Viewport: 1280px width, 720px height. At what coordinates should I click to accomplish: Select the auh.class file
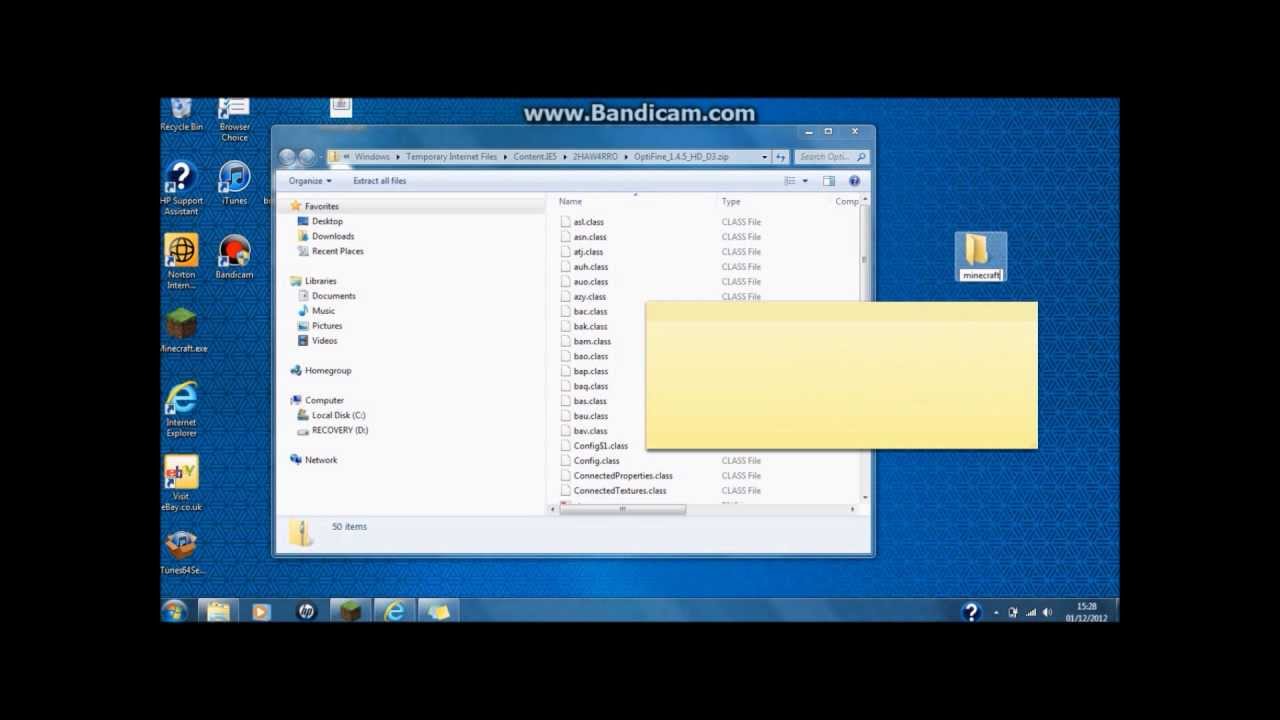coord(590,267)
